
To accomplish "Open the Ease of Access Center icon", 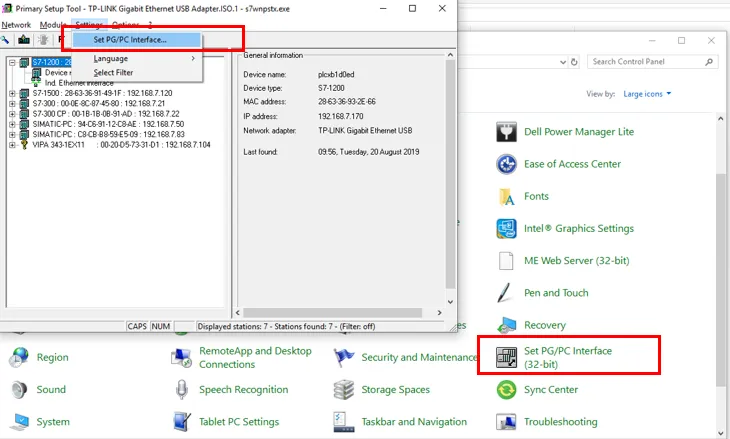I will pos(506,164).
